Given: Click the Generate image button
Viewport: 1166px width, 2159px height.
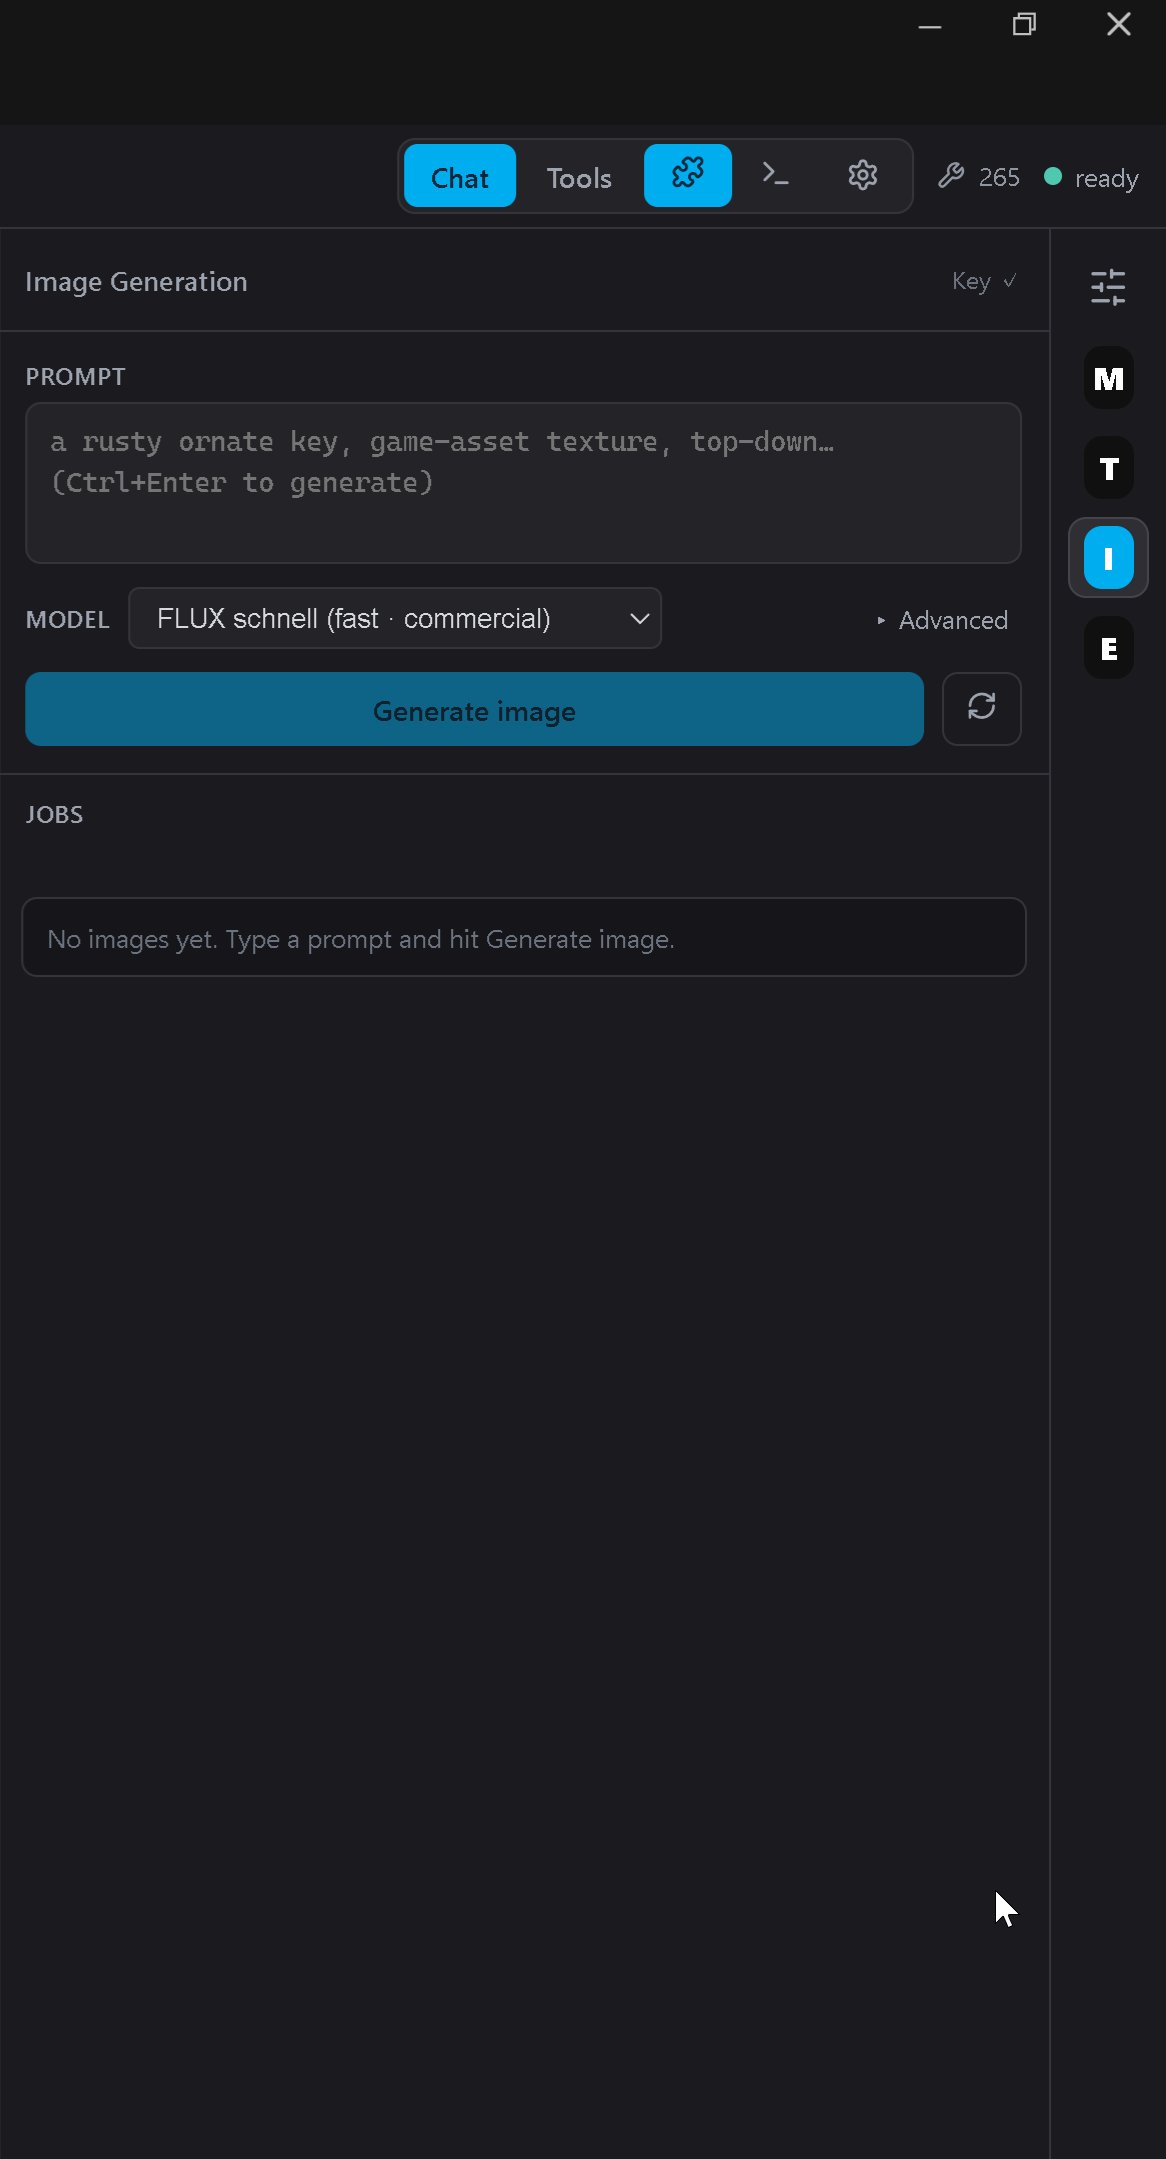Looking at the screenshot, I should pyautogui.click(x=474, y=709).
